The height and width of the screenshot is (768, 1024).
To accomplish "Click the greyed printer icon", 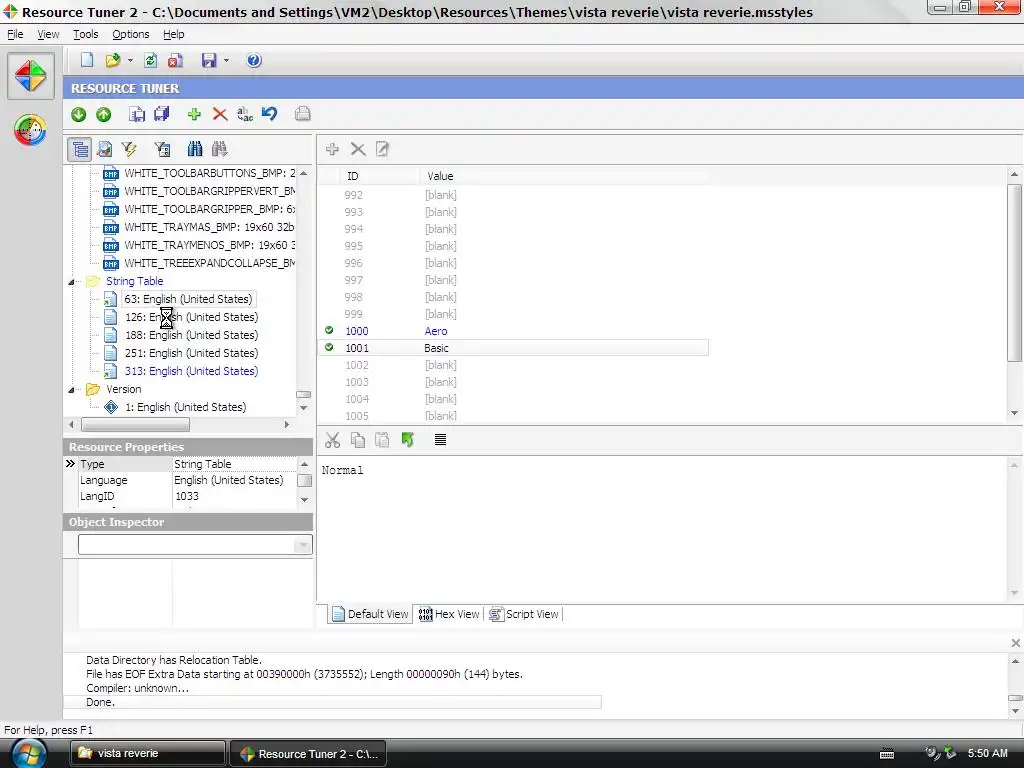I will click(x=302, y=114).
